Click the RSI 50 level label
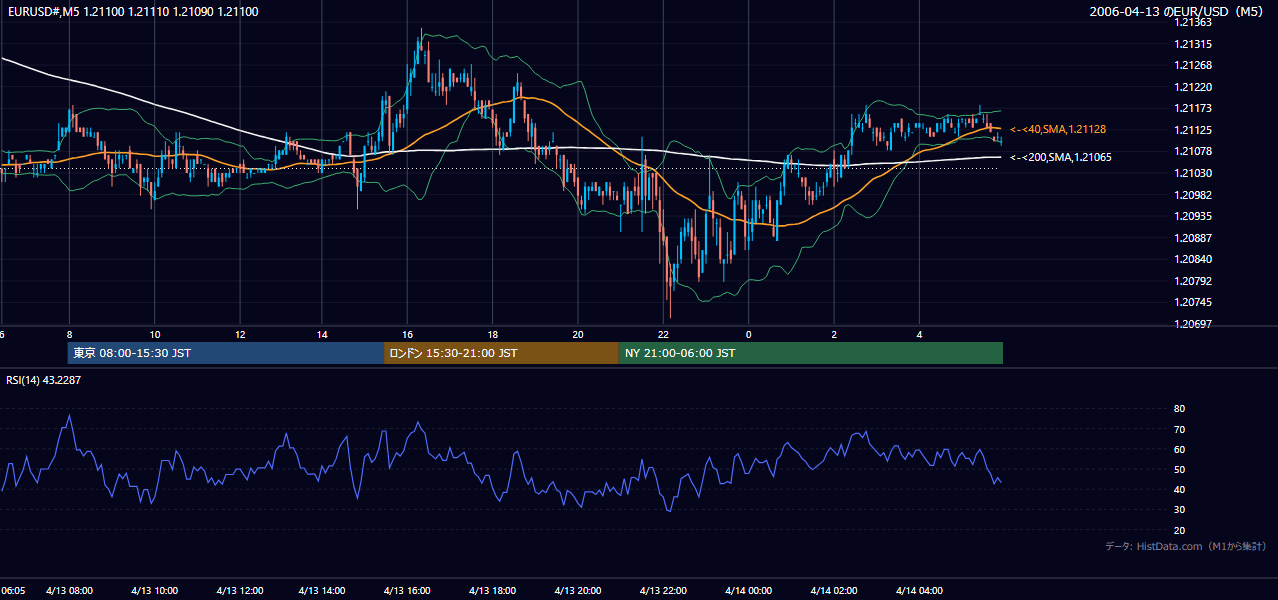 click(x=1180, y=469)
